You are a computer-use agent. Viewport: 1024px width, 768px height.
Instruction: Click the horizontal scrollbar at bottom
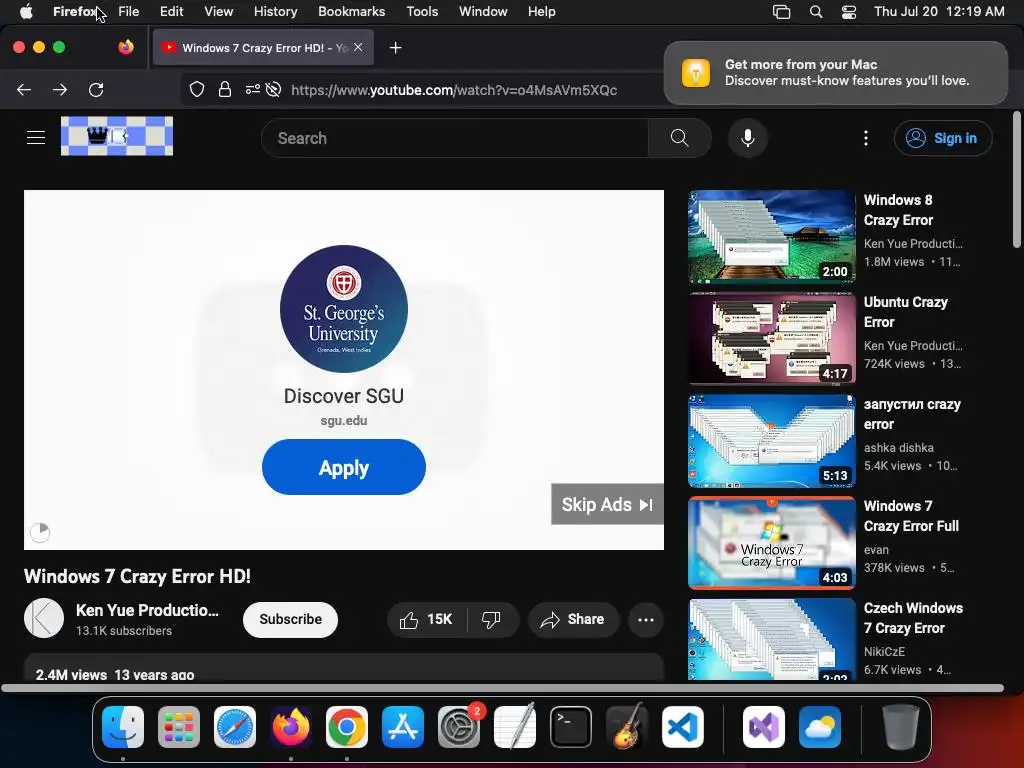(x=502, y=688)
